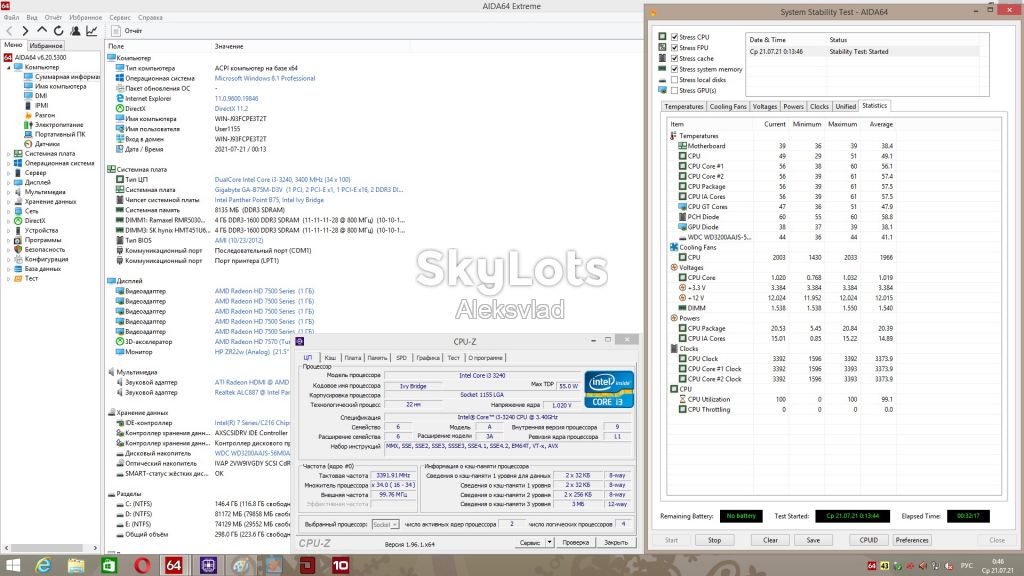Click the forward navigation arrow icon

[x=25, y=31]
